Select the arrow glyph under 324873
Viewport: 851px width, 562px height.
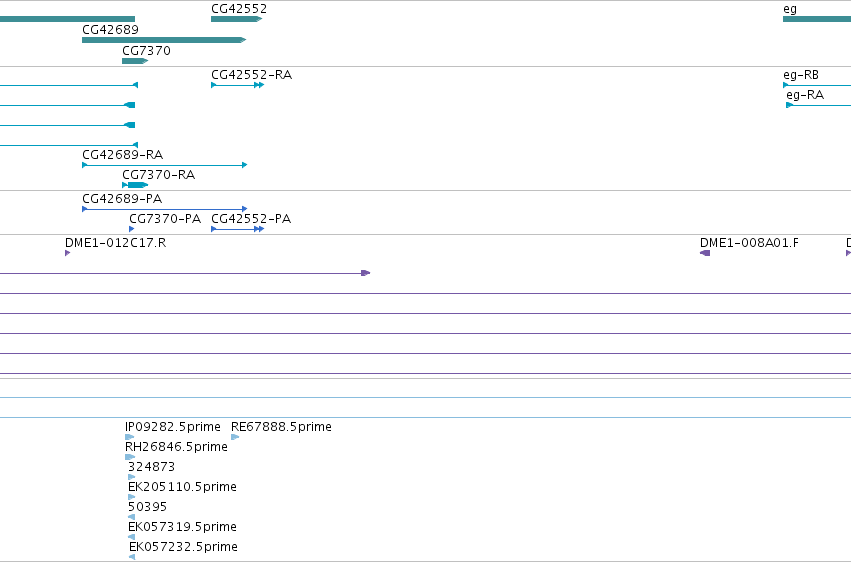[x=131, y=477]
